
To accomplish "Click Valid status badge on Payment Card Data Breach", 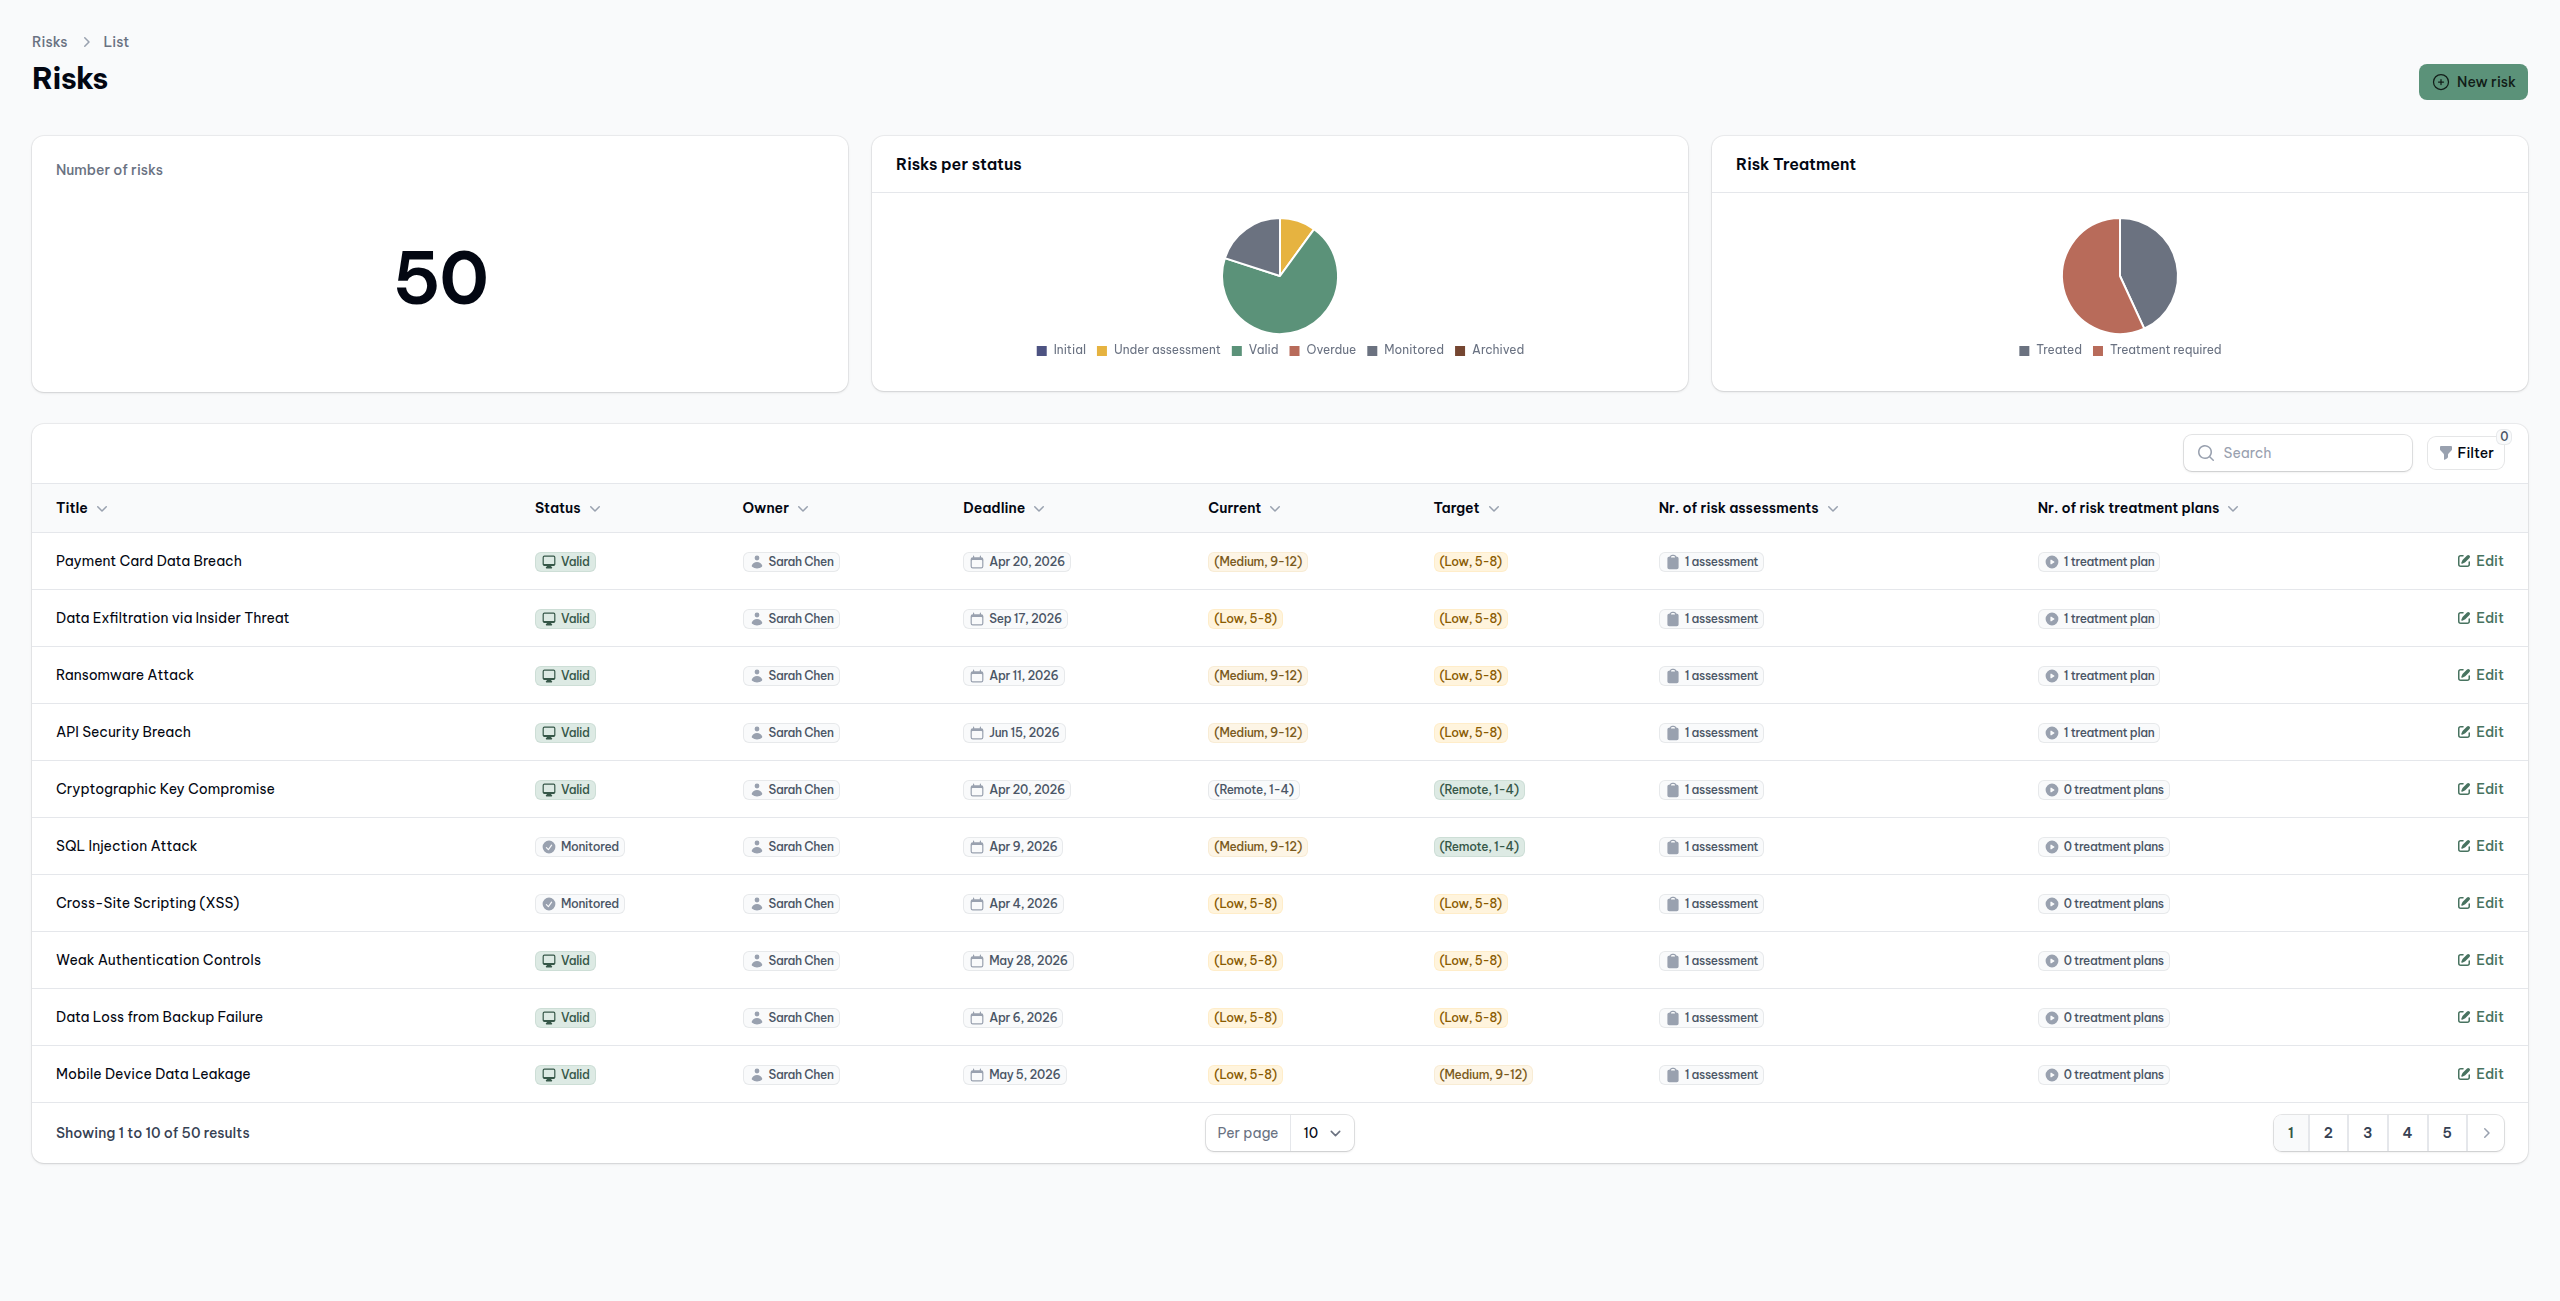I will 565,562.
